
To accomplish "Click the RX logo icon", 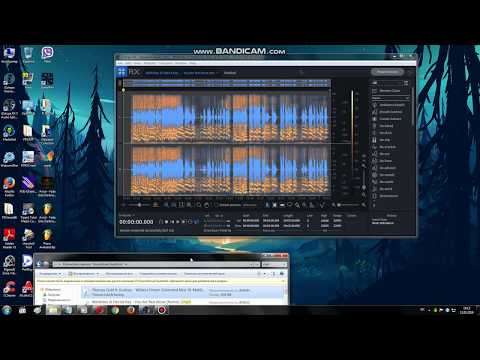I will (122, 72).
